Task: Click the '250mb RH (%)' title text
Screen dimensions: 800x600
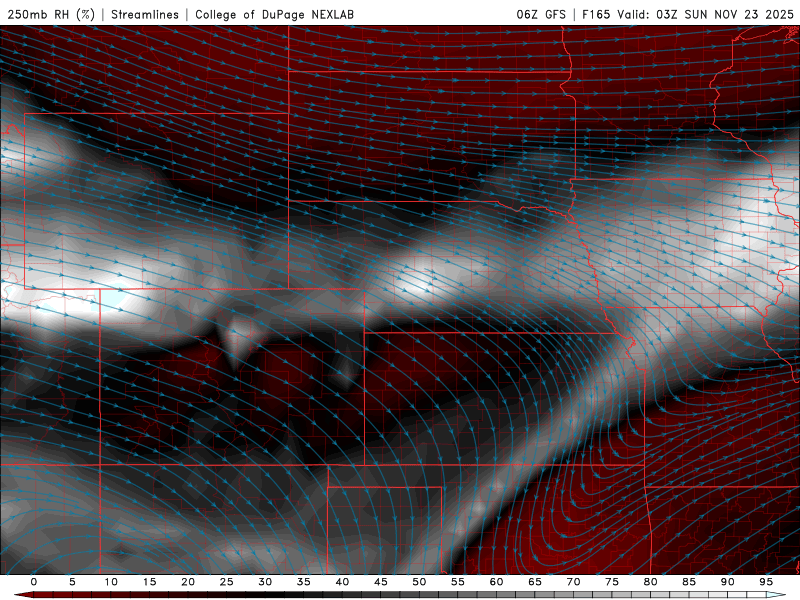Action: pyautogui.click(x=51, y=14)
